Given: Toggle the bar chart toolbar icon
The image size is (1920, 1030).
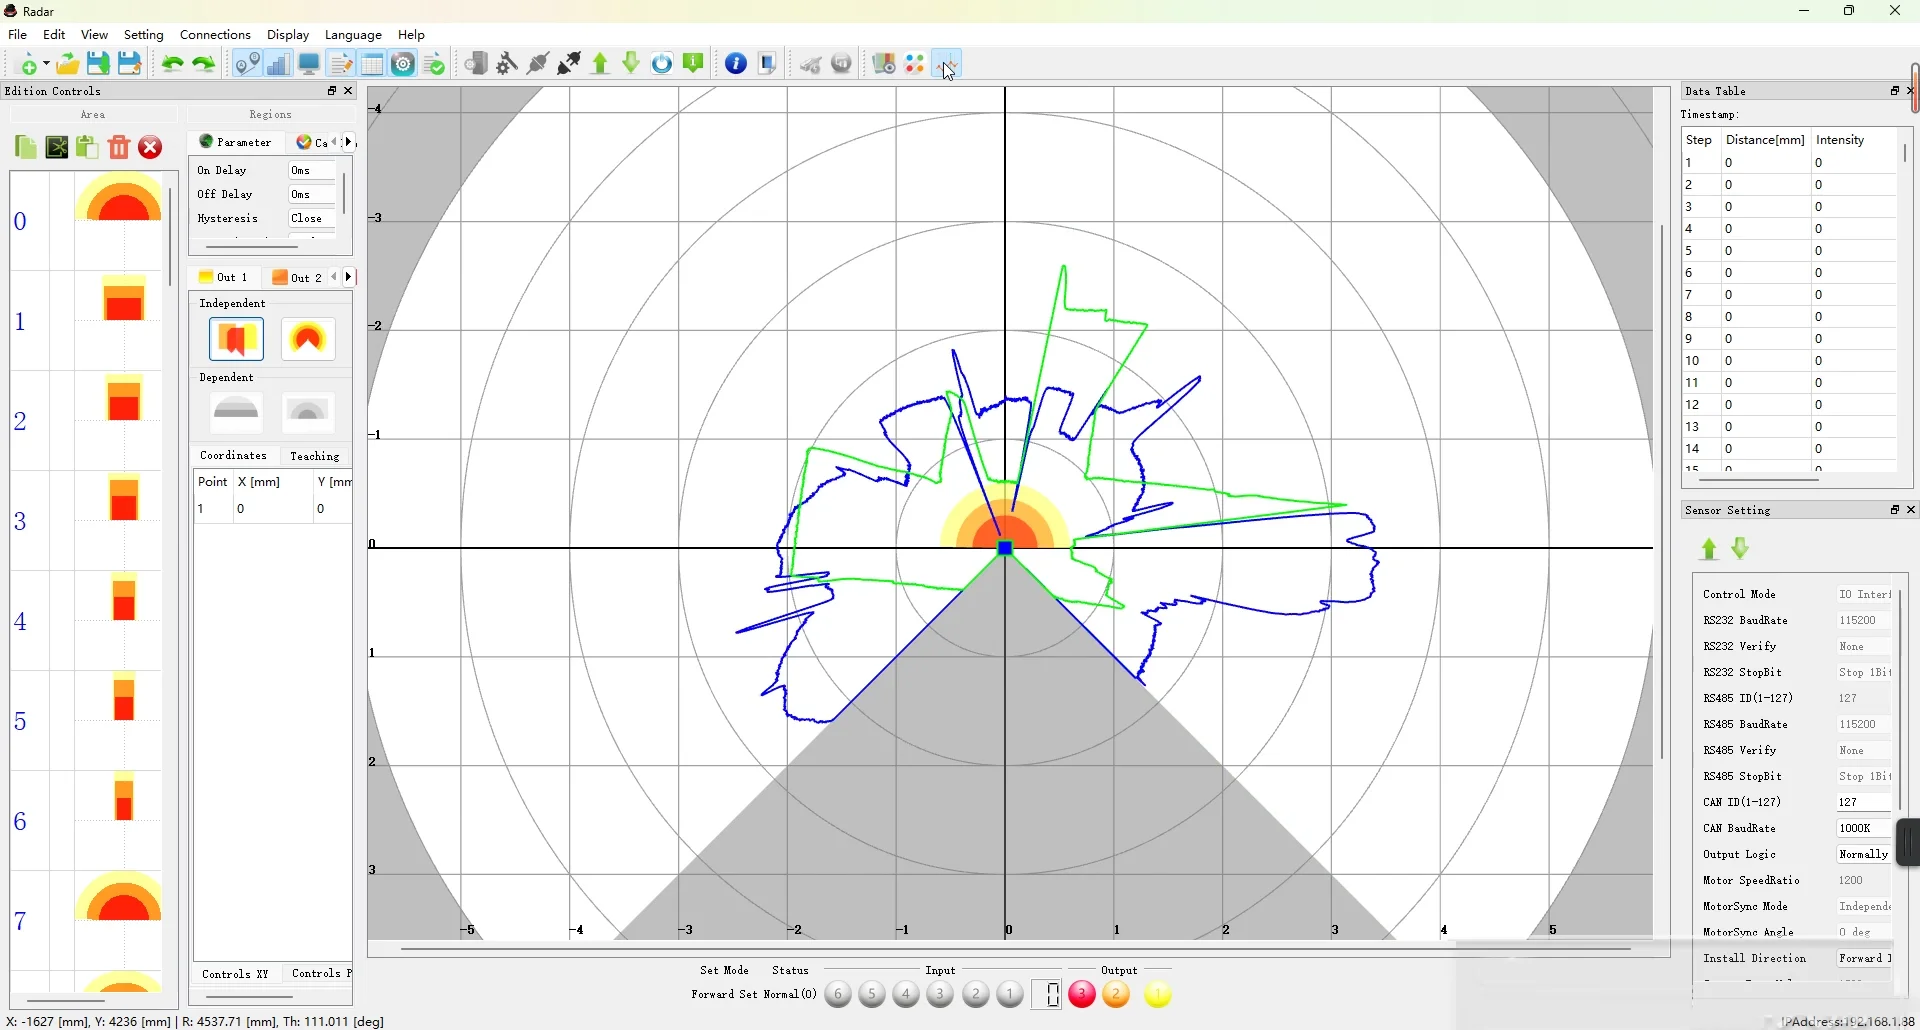Looking at the screenshot, I should [278, 64].
